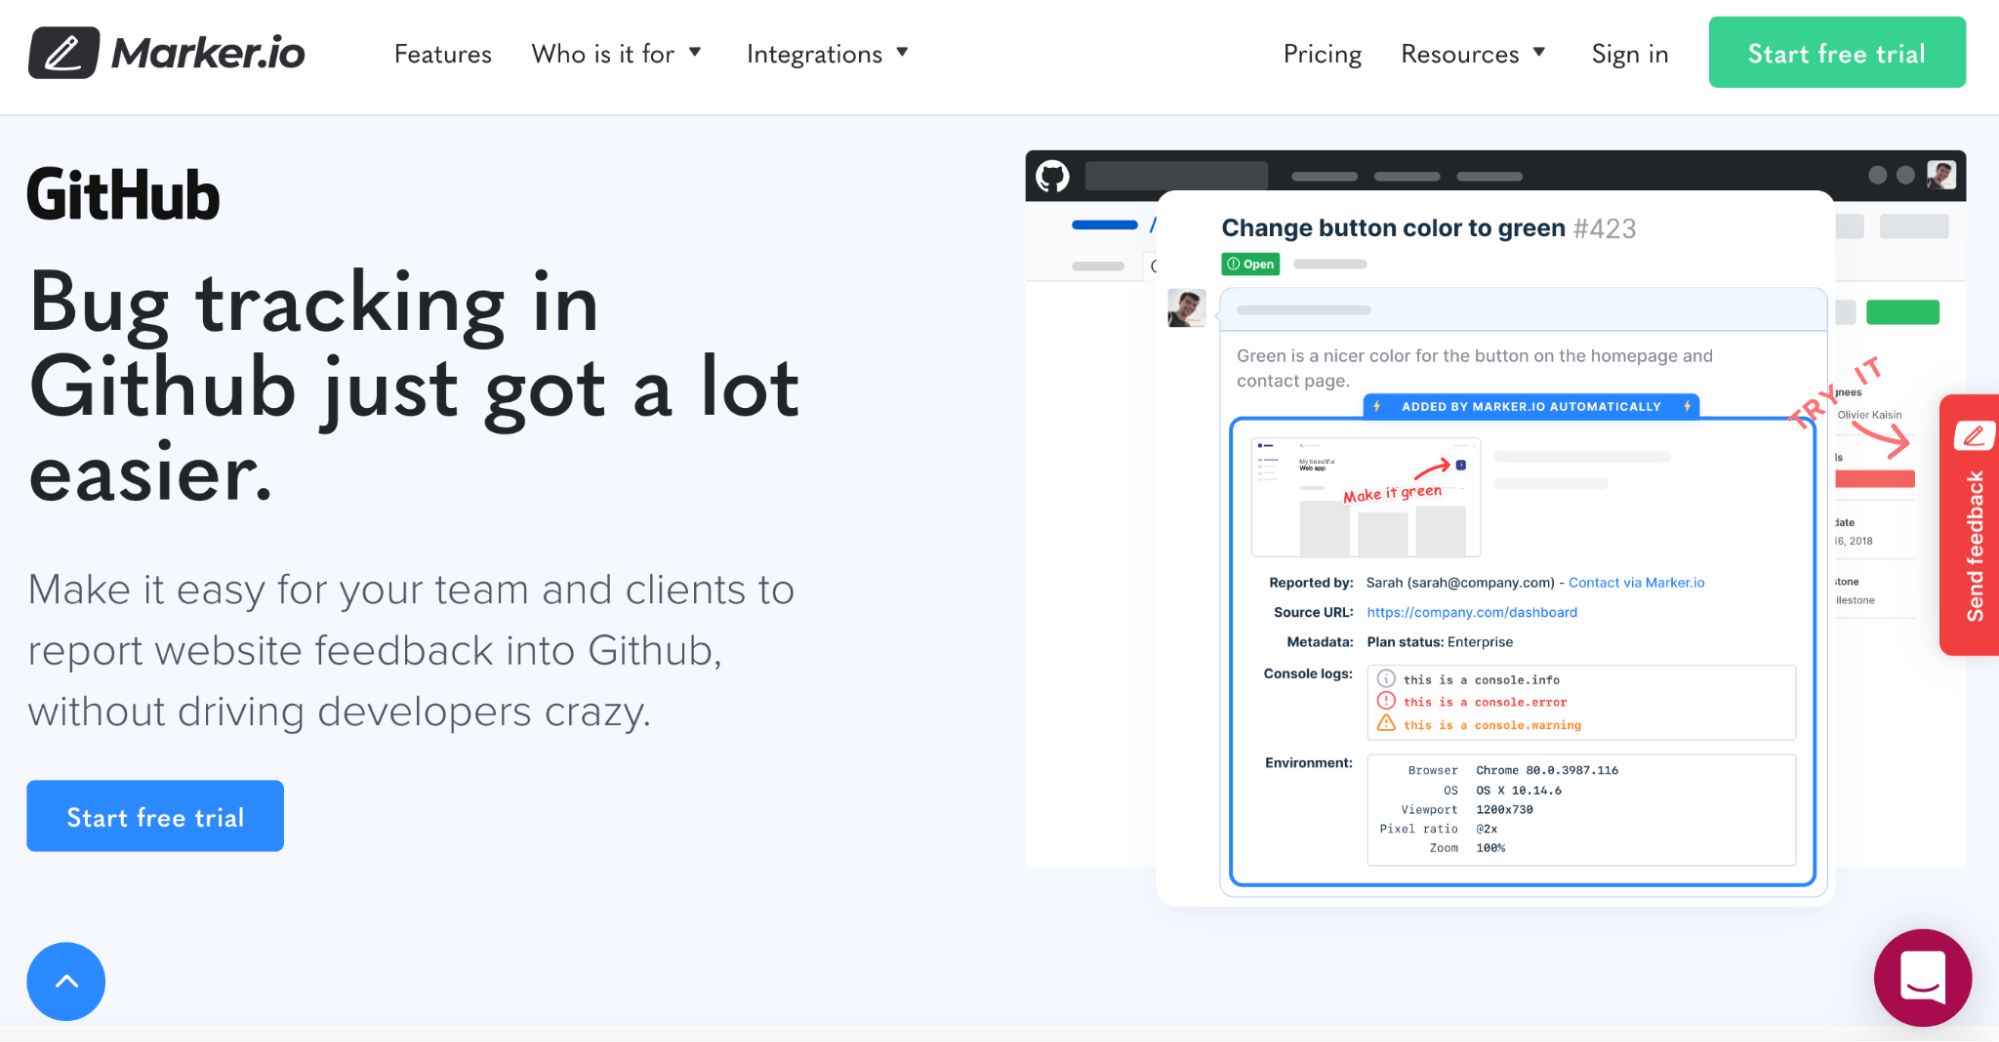This screenshot has height=1042, width=1999.
Task: Expand the Who is it for dropdown
Action: [616, 54]
